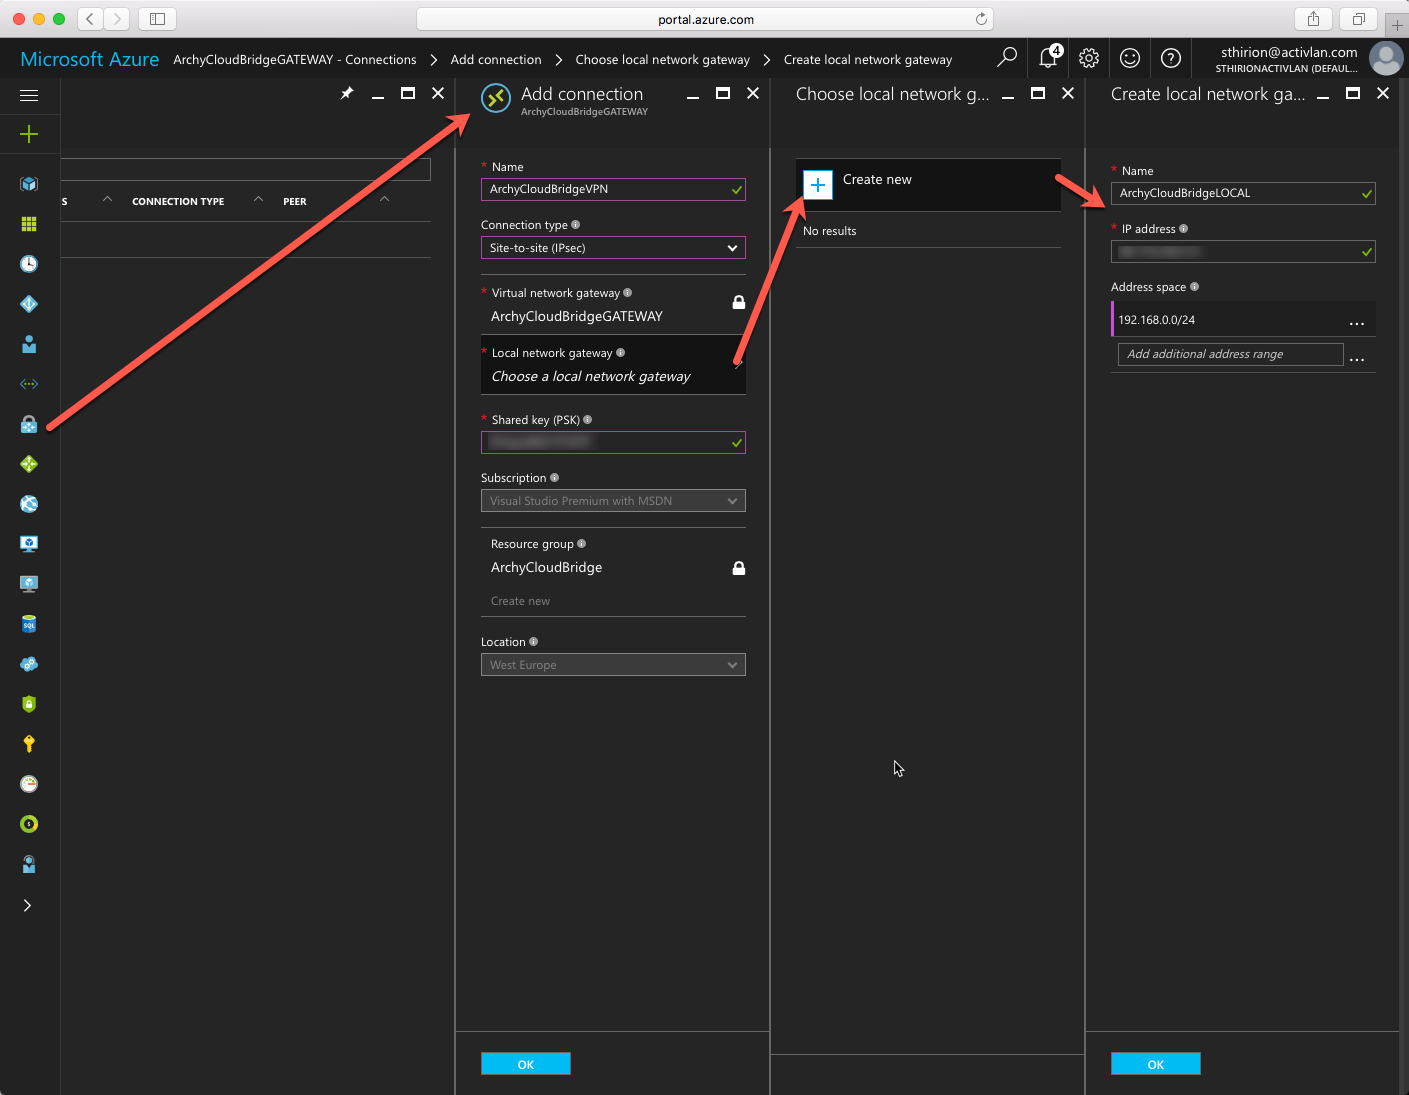Open the Location West Europe dropdown
Image resolution: width=1409 pixels, height=1095 pixels.
(613, 665)
